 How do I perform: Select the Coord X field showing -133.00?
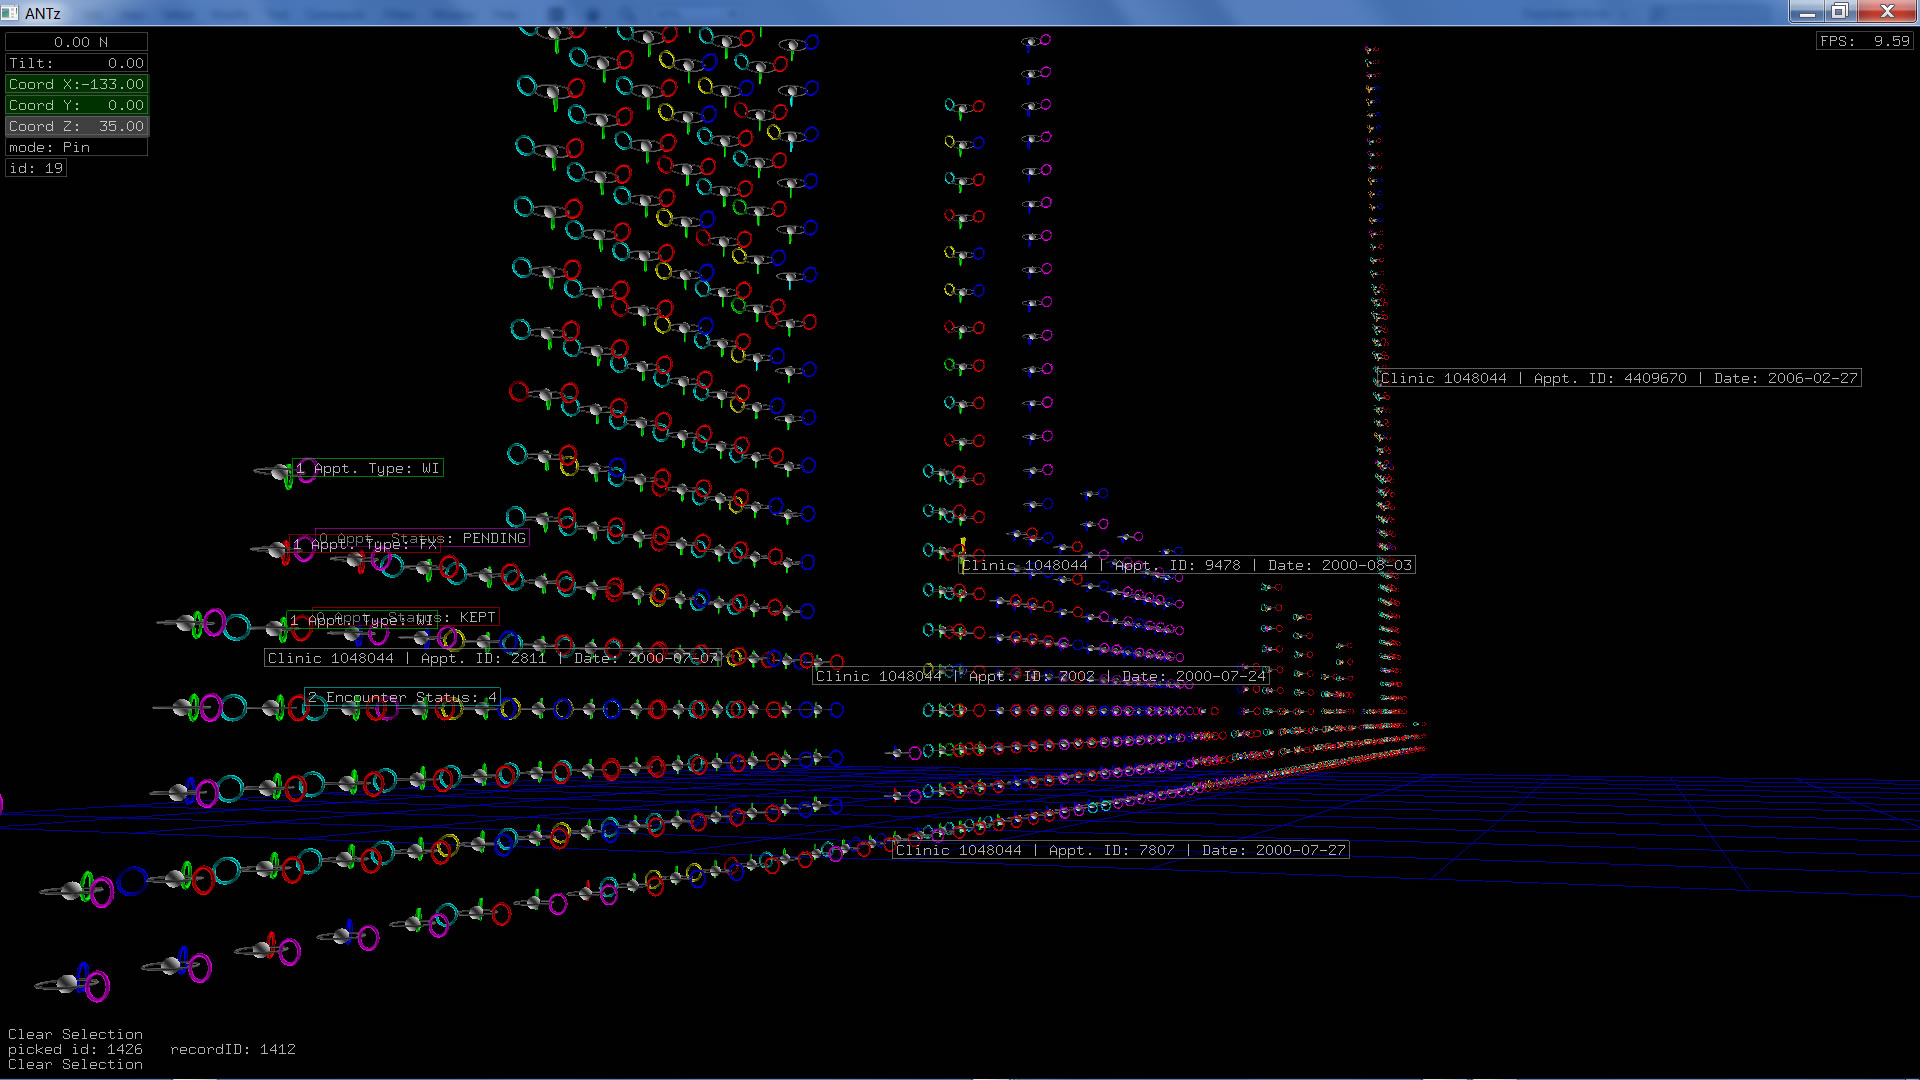77,84
